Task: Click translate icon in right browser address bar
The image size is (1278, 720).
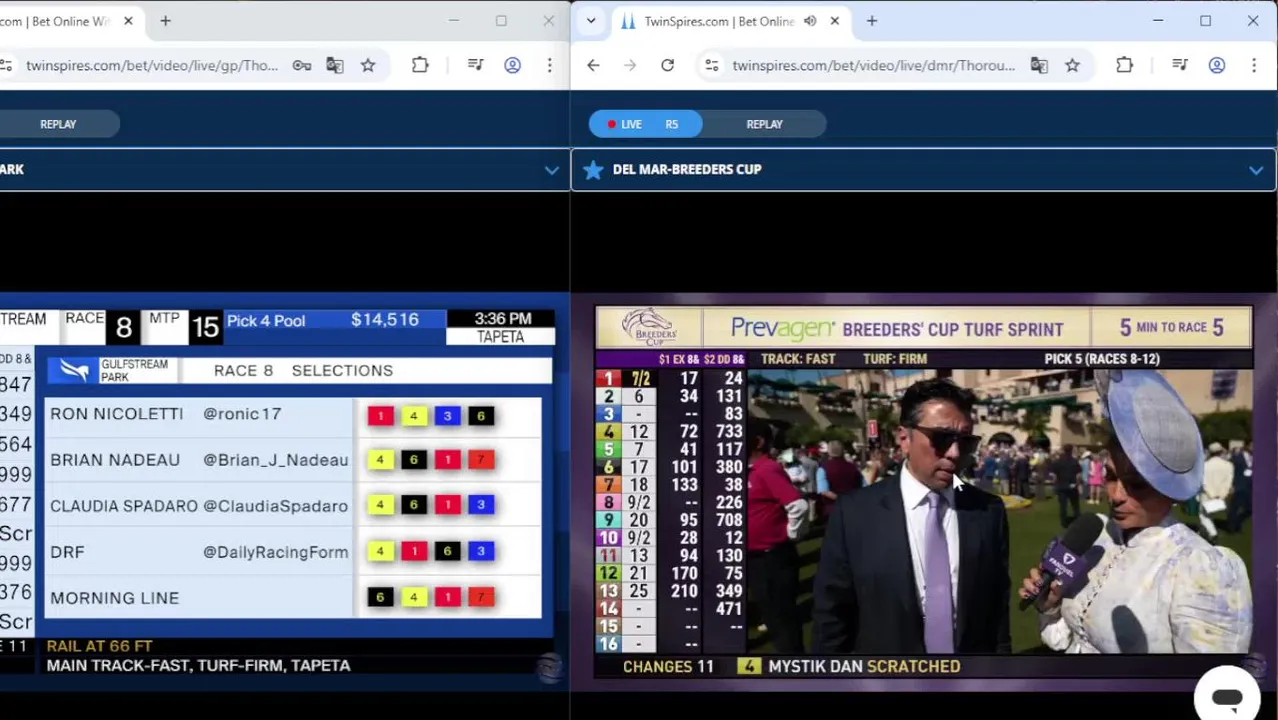Action: [x=1039, y=66]
